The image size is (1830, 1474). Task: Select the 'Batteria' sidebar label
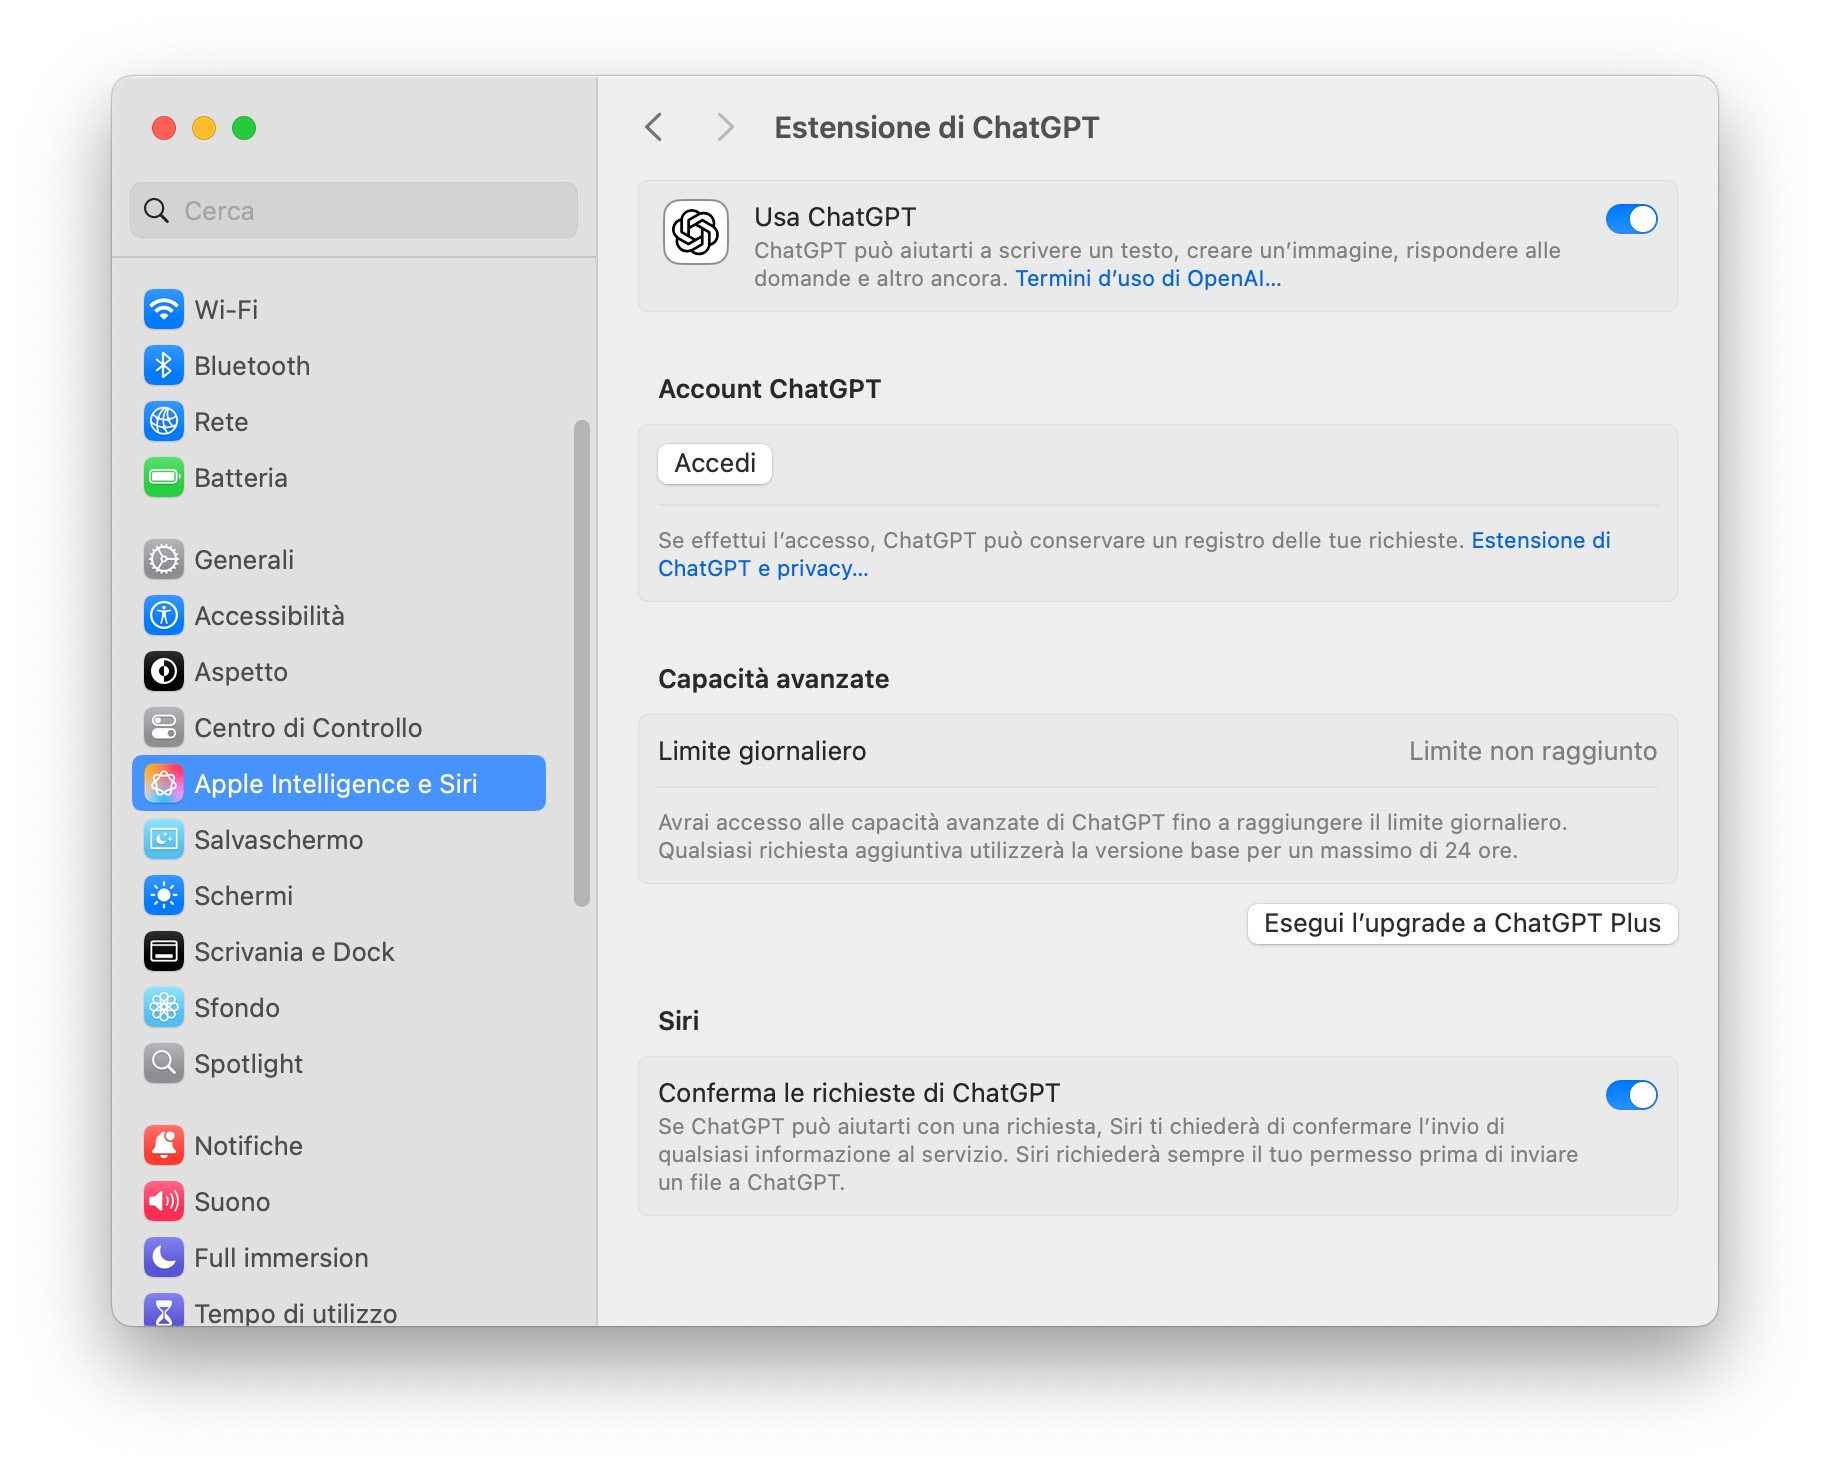[241, 478]
